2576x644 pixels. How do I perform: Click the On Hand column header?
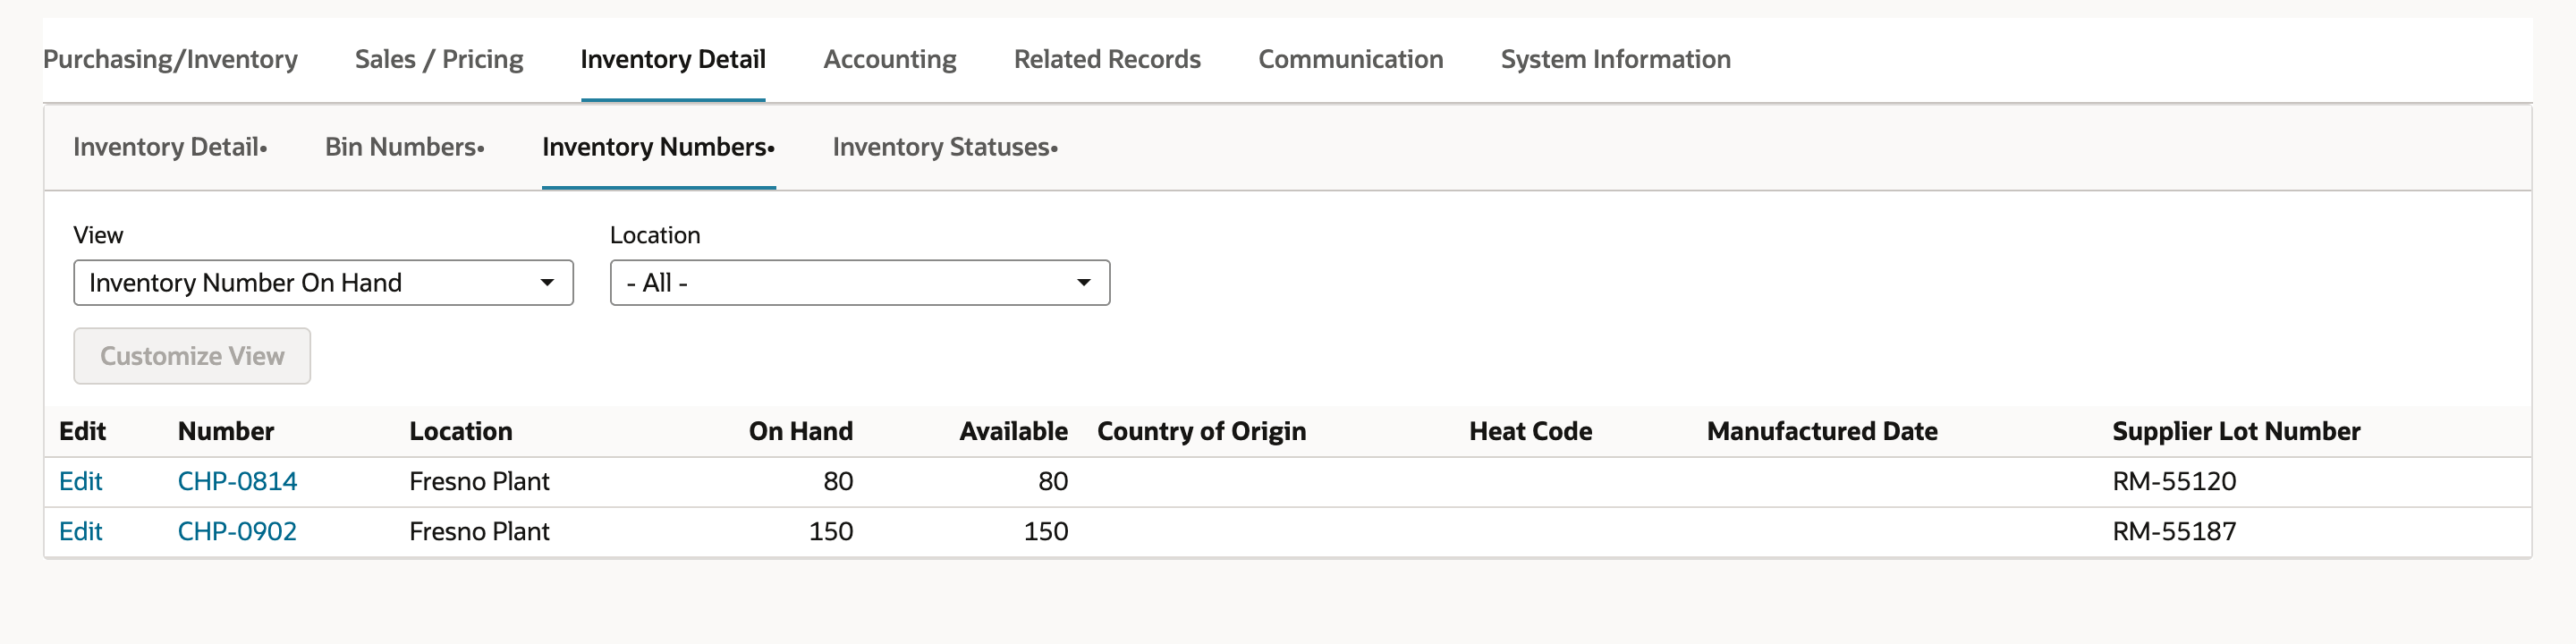click(801, 431)
